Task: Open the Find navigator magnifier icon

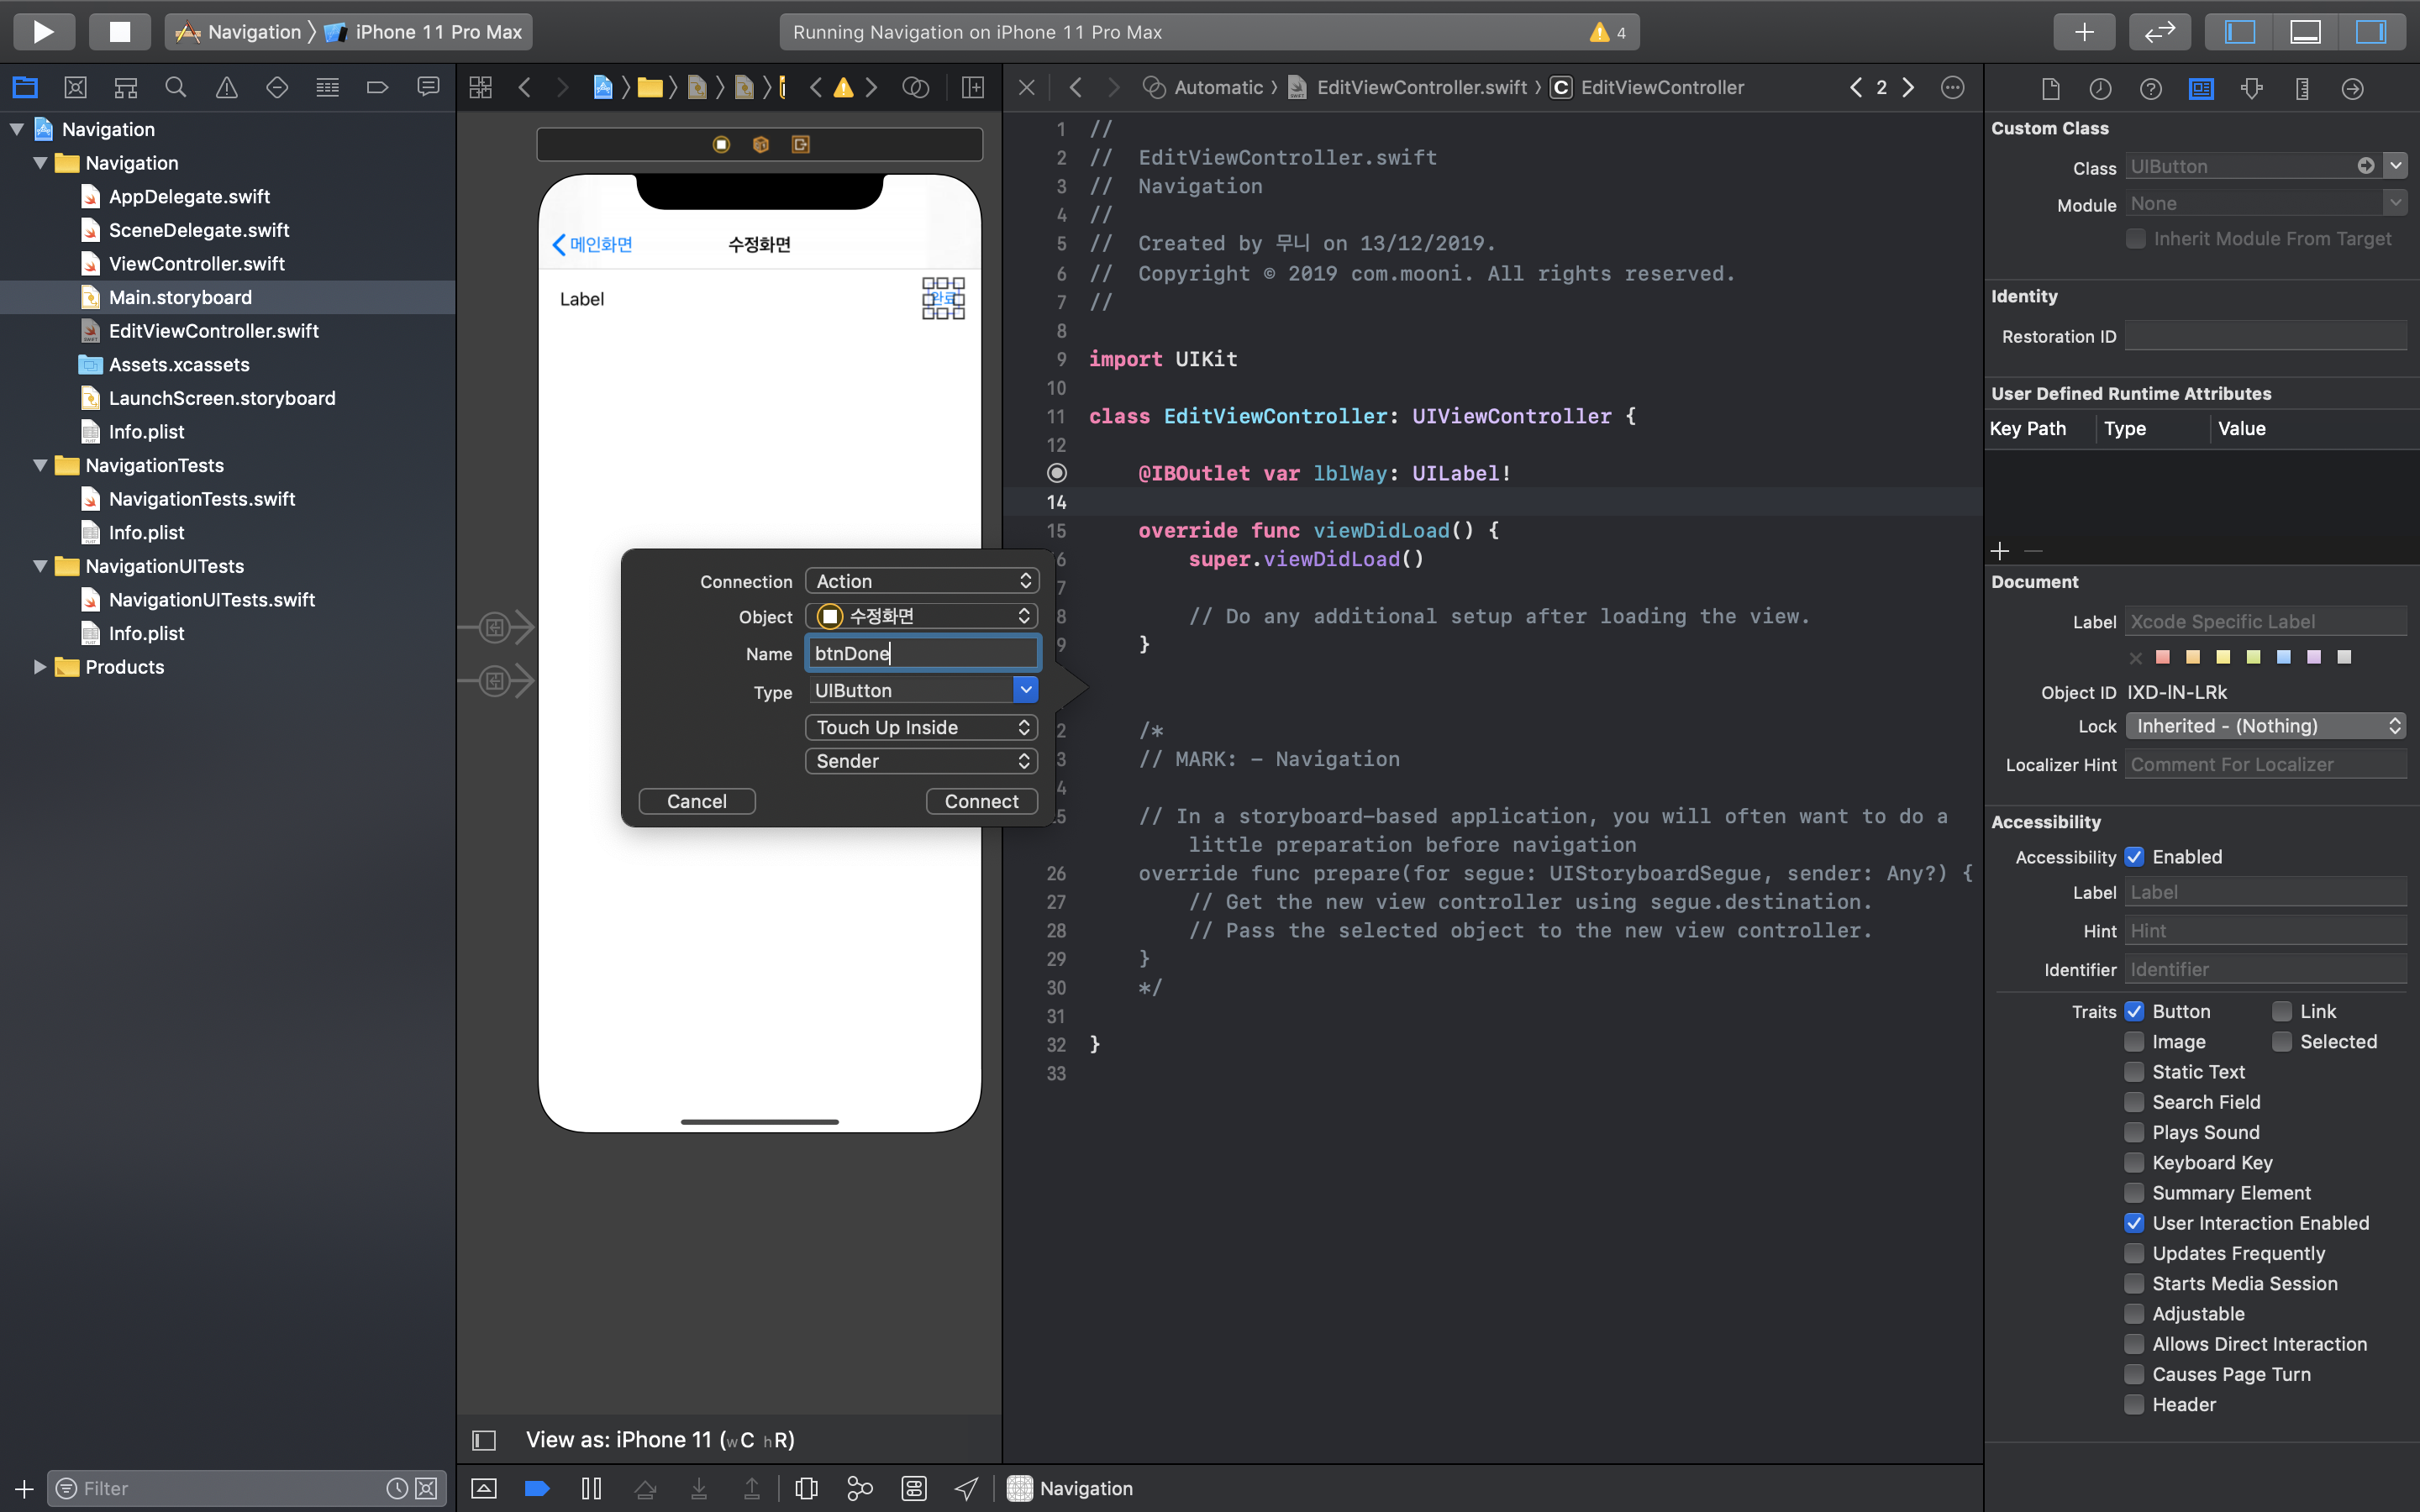Action: tap(175, 88)
